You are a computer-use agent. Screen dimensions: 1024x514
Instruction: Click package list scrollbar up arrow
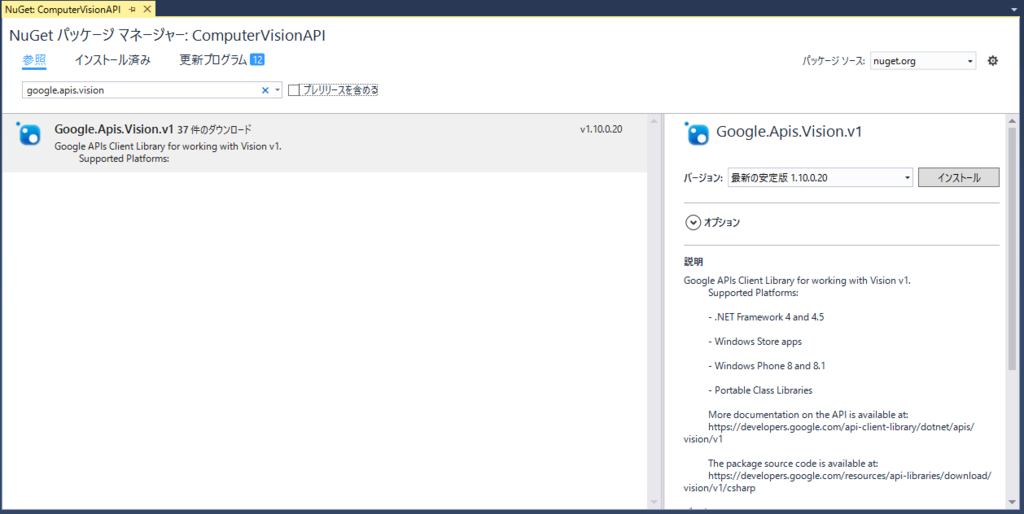(654, 121)
